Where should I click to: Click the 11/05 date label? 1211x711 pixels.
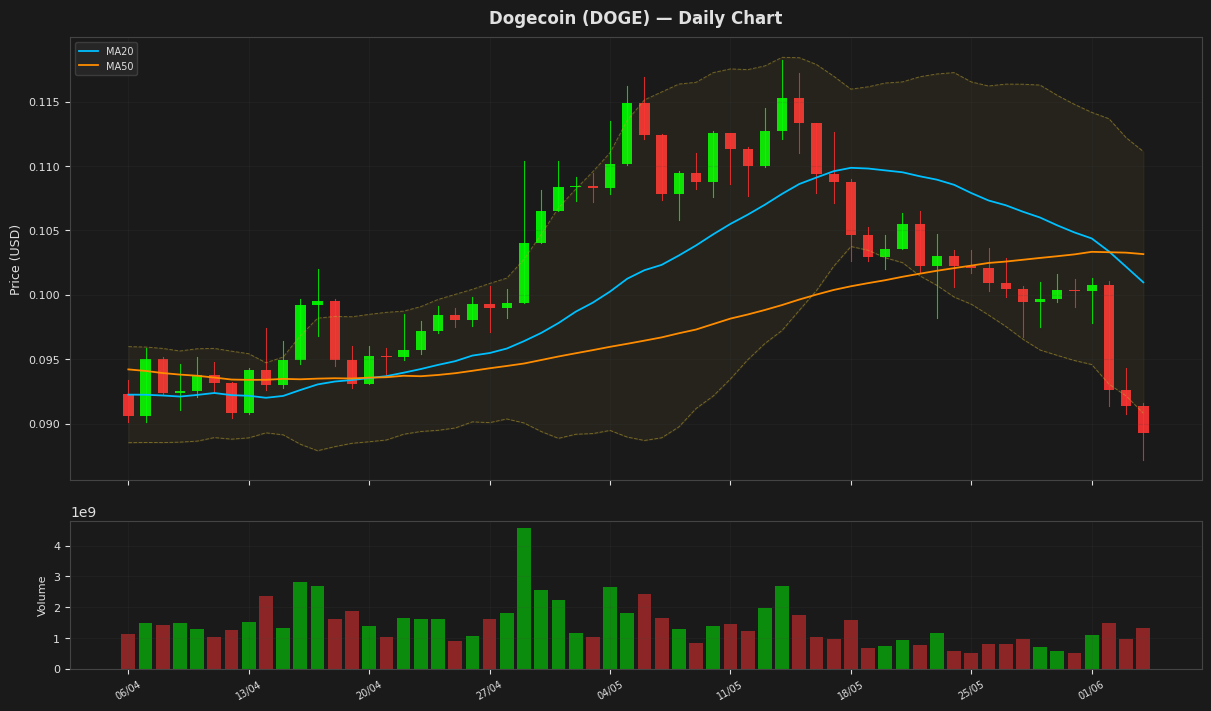point(730,690)
